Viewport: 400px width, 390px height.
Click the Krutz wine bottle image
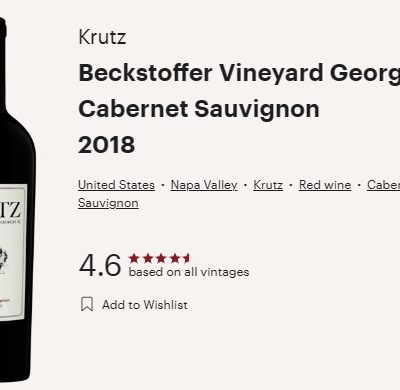coord(17,200)
